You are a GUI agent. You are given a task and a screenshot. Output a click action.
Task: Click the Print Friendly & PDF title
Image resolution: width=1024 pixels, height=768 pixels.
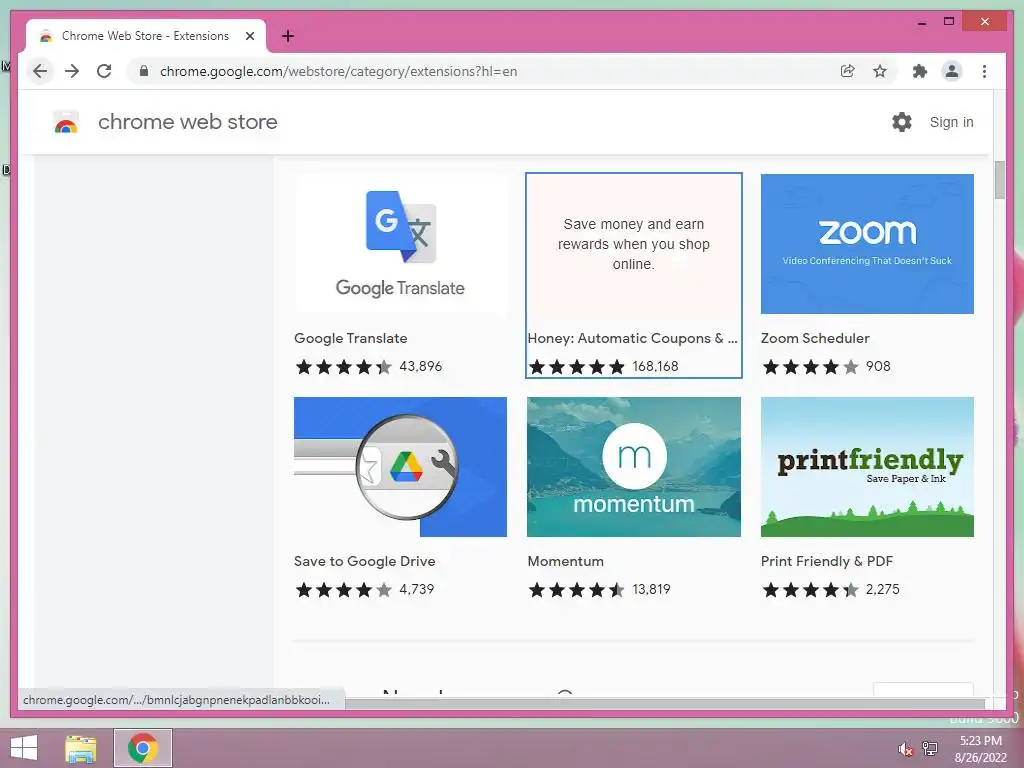click(827, 562)
